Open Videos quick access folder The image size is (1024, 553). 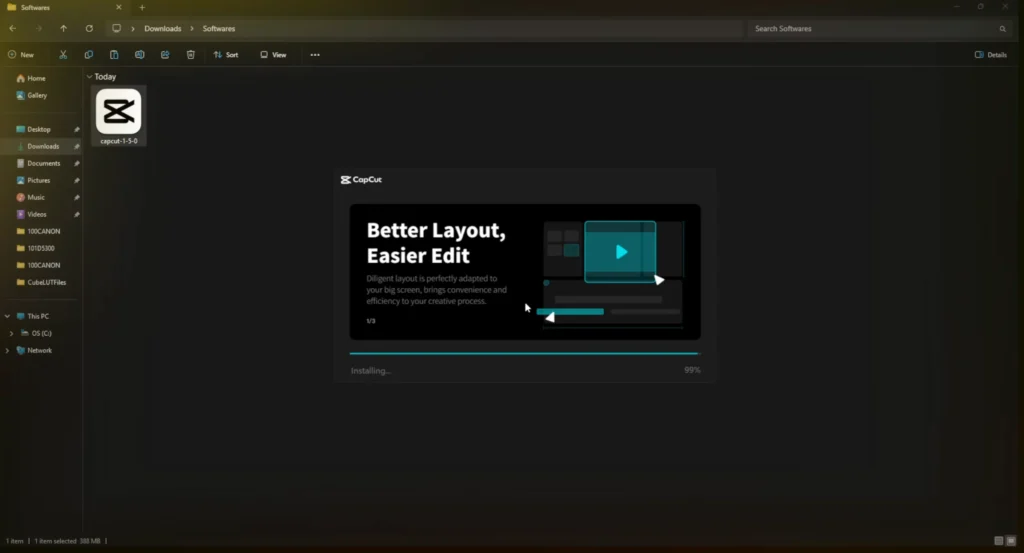(37, 214)
